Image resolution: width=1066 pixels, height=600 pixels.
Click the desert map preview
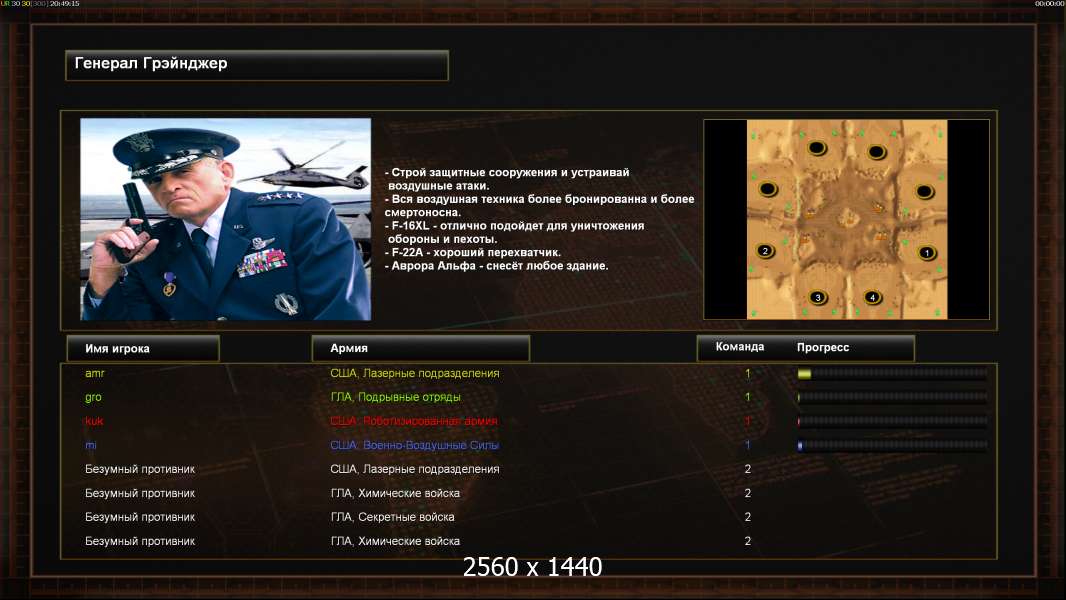846,219
